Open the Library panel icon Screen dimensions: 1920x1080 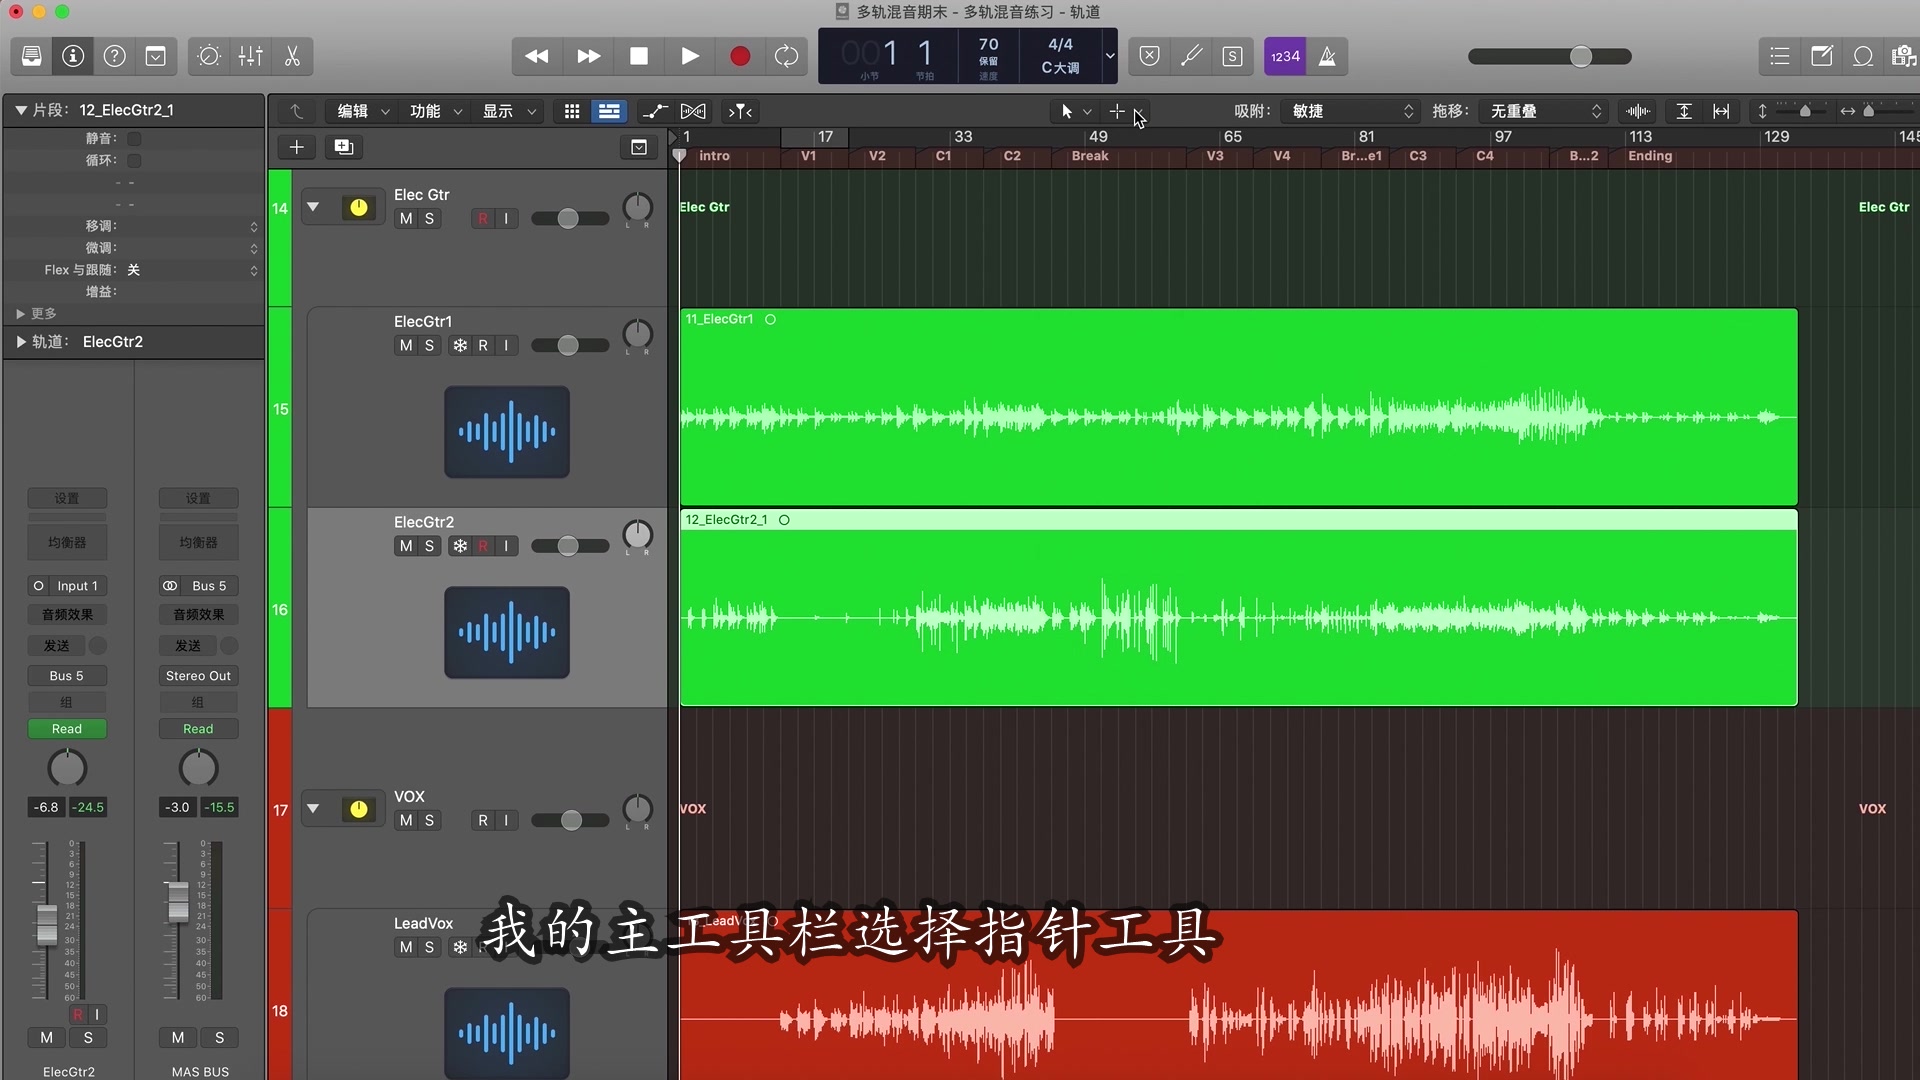click(x=32, y=56)
